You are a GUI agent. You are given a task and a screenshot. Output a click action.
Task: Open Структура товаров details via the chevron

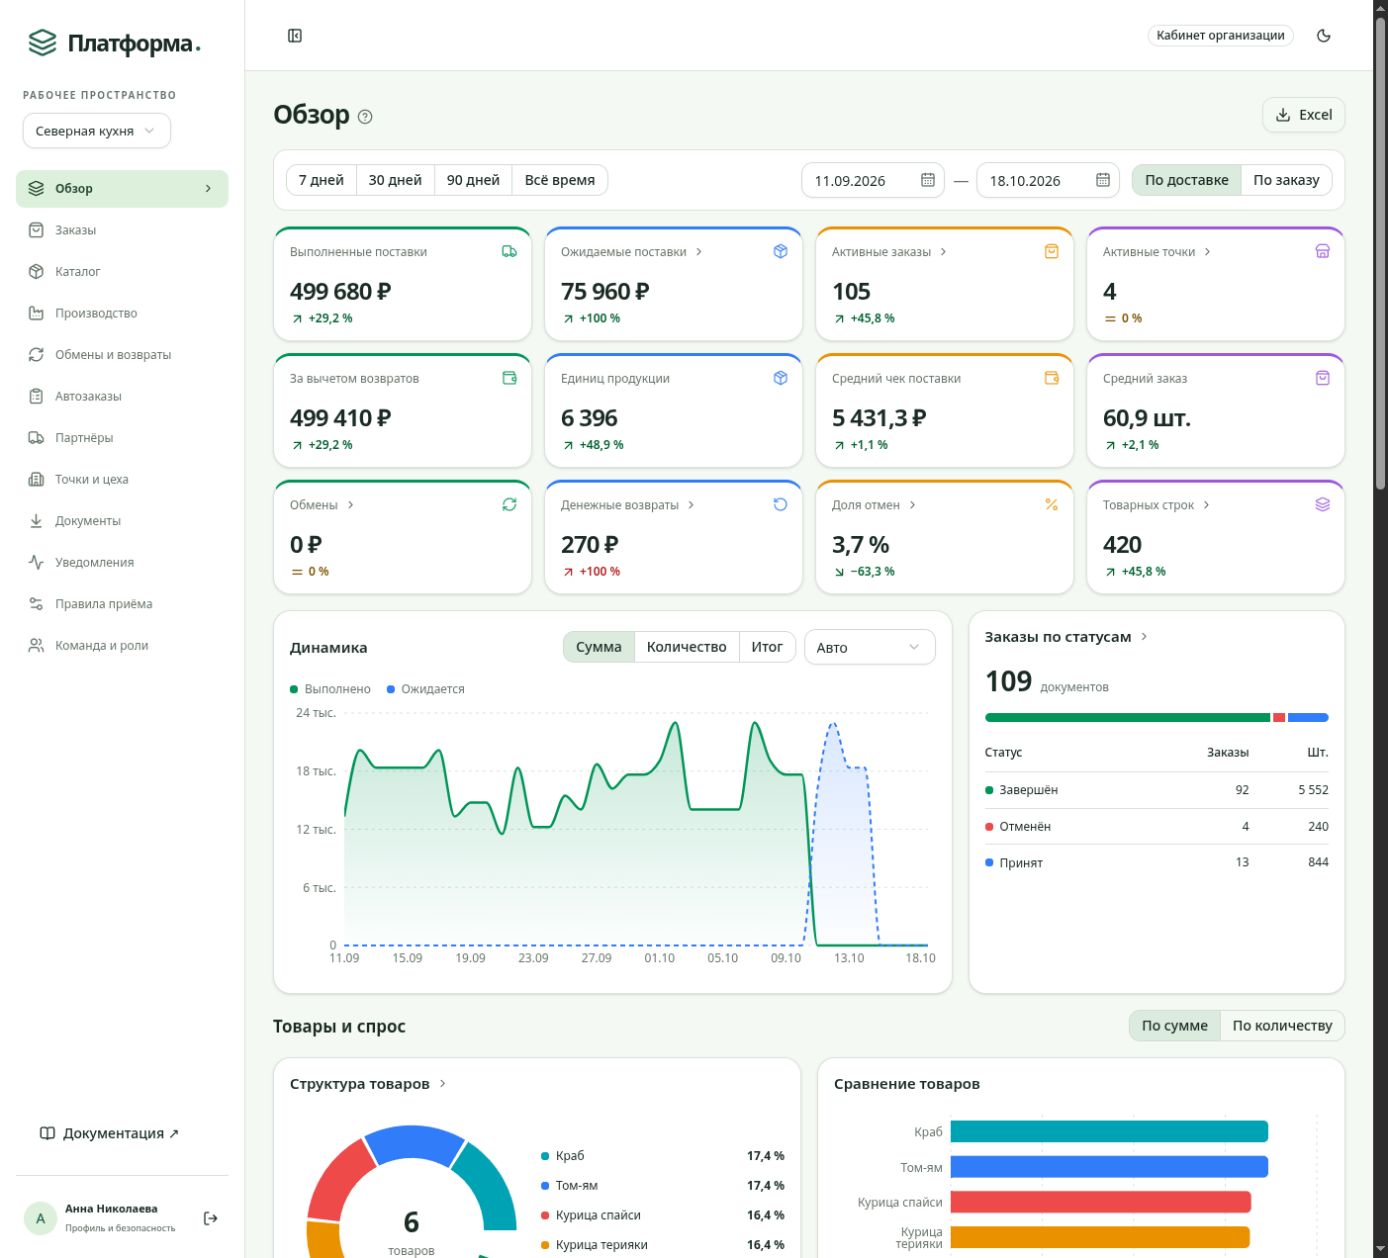443,1084
